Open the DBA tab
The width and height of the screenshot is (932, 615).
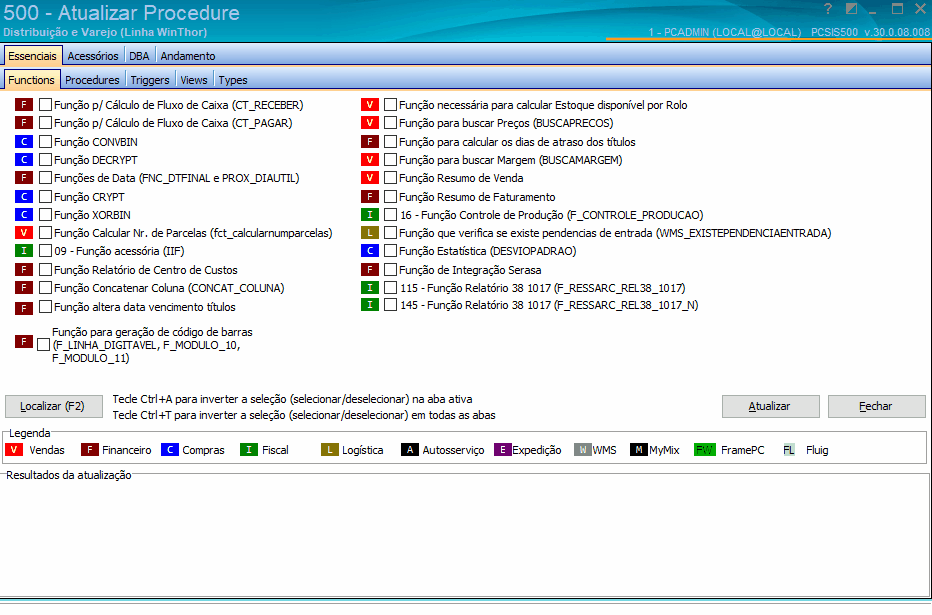point(139,56)
